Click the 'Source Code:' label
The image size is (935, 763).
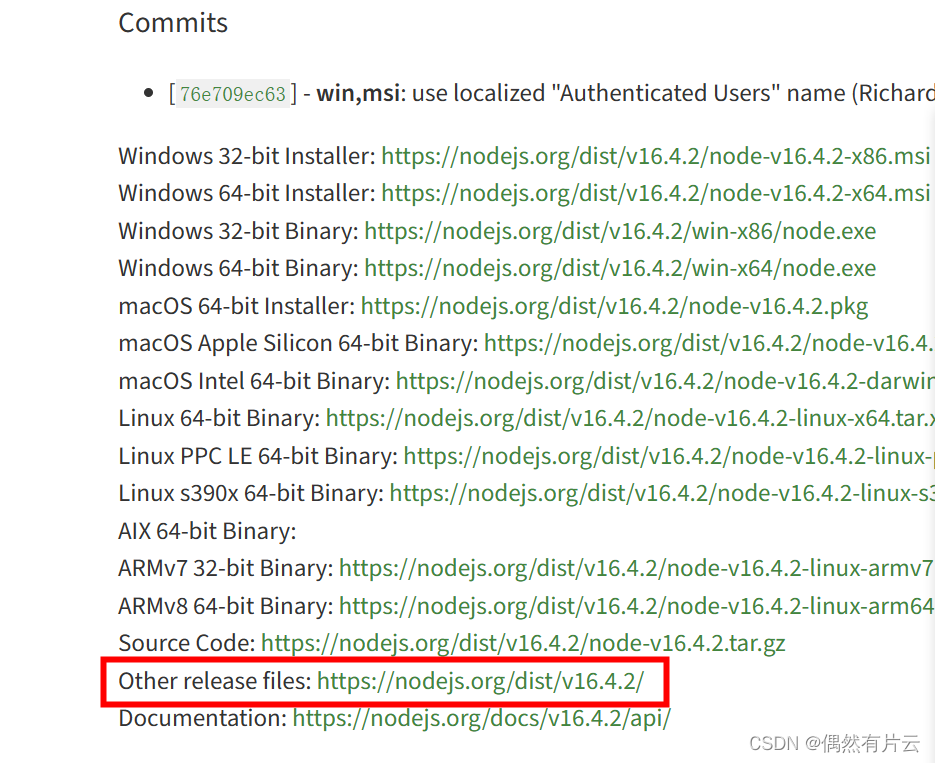click(x=187, y=644)
